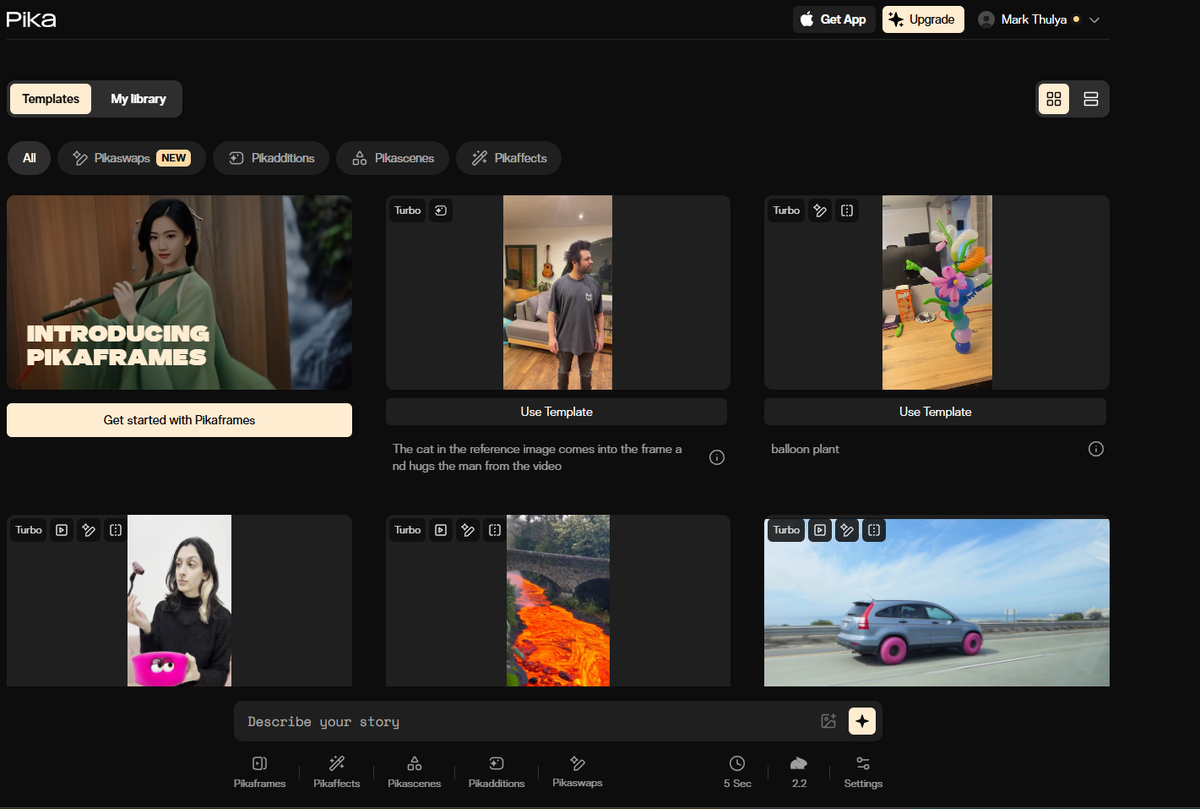The image size is (1200, 809).
Task: Show info for the balloon plant template
Action: pos(1096,449)
